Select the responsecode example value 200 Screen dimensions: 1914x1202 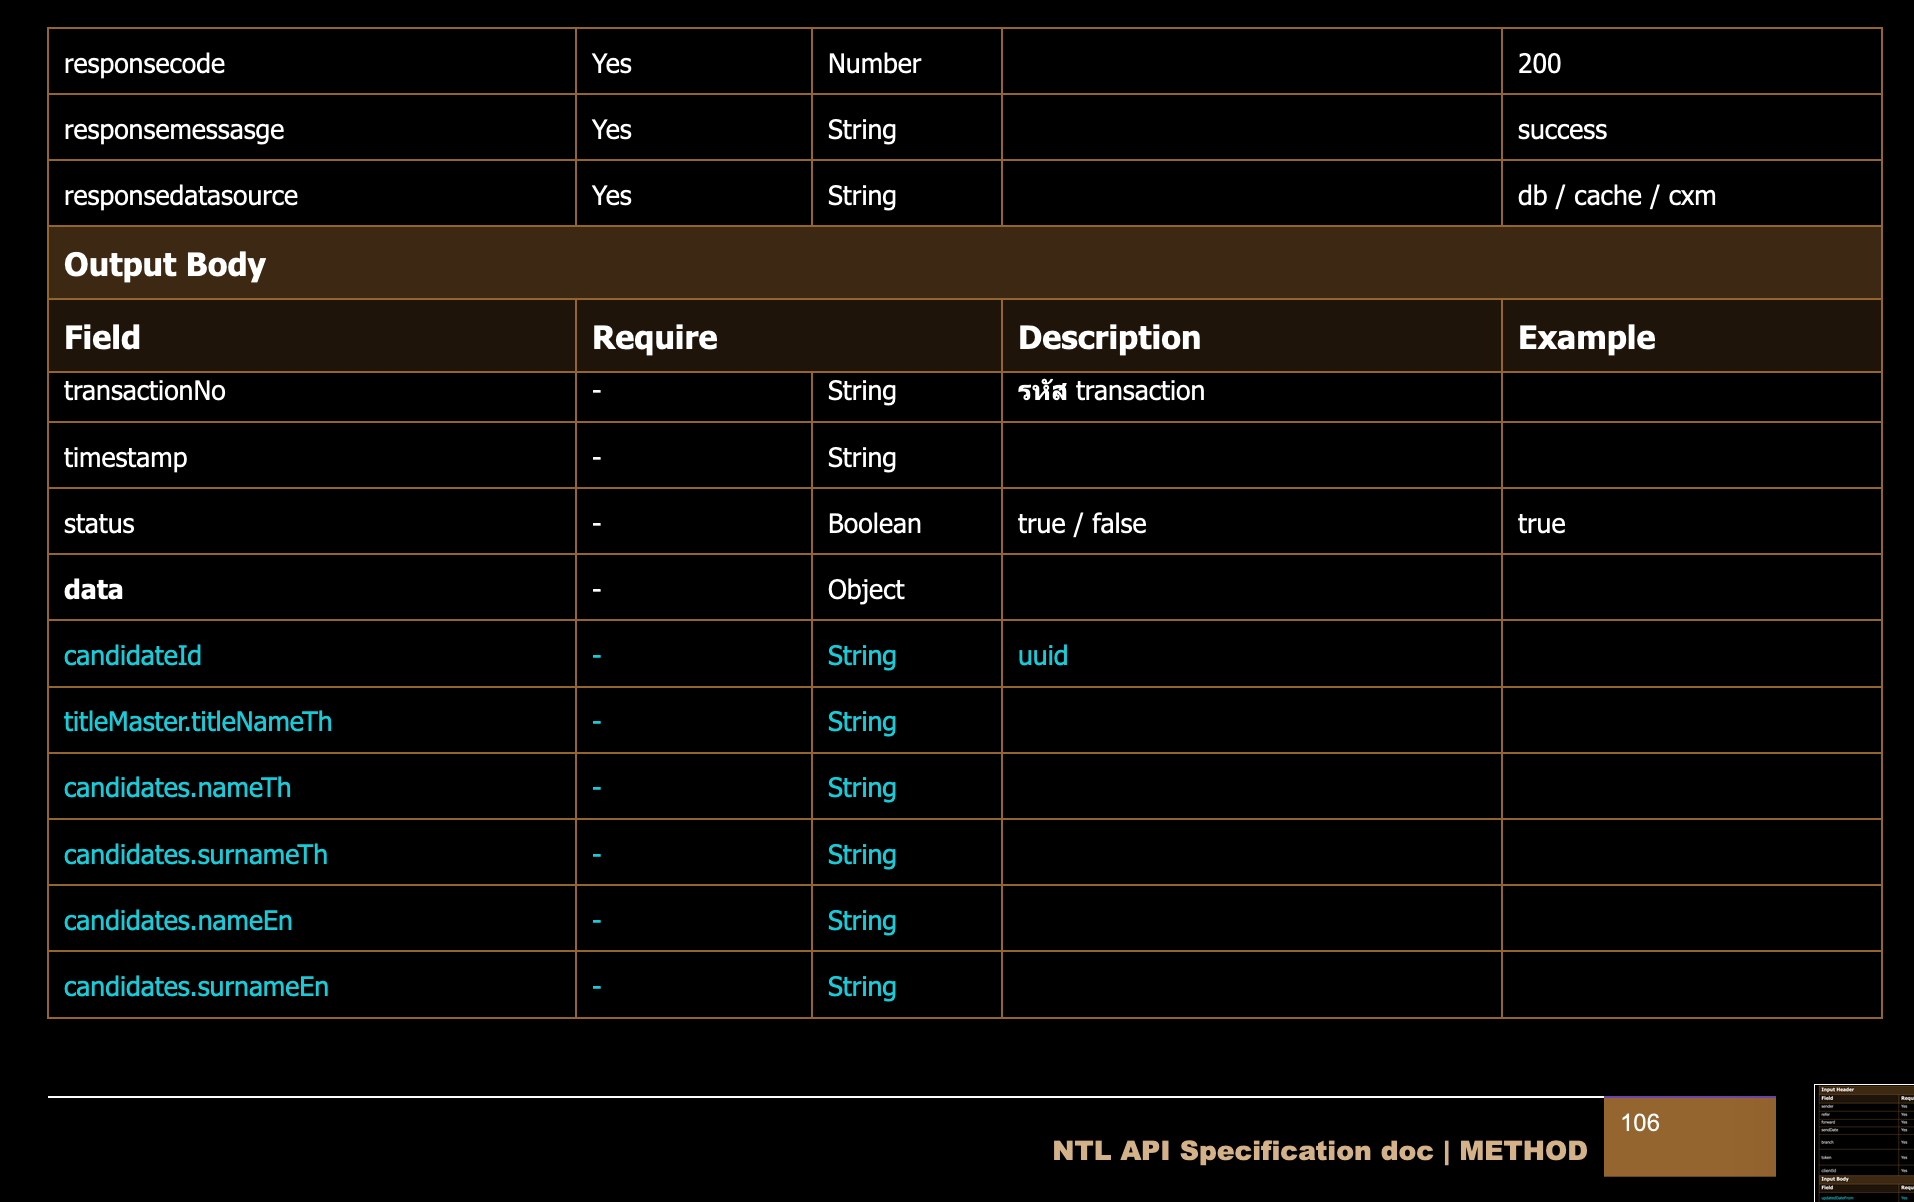1539,64
